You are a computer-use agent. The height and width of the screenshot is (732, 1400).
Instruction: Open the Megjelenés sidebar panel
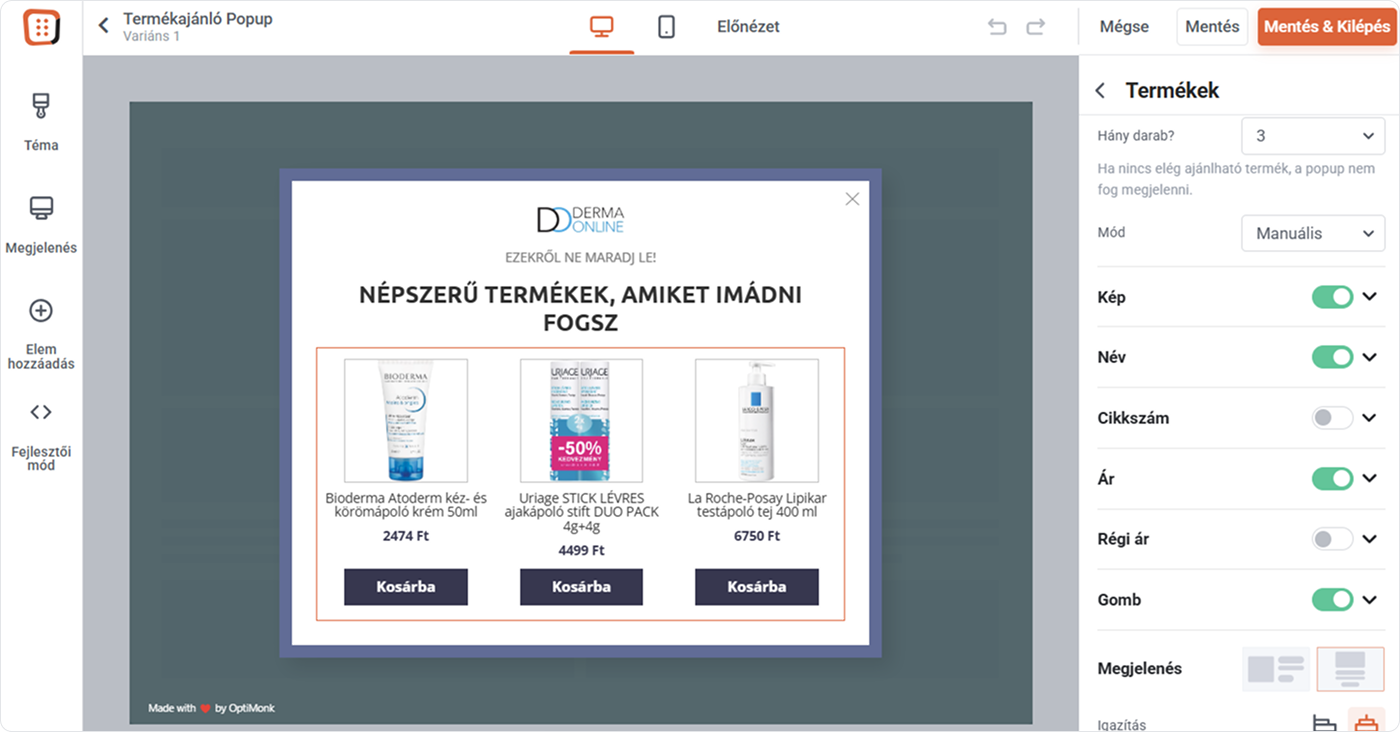point(41,225)
